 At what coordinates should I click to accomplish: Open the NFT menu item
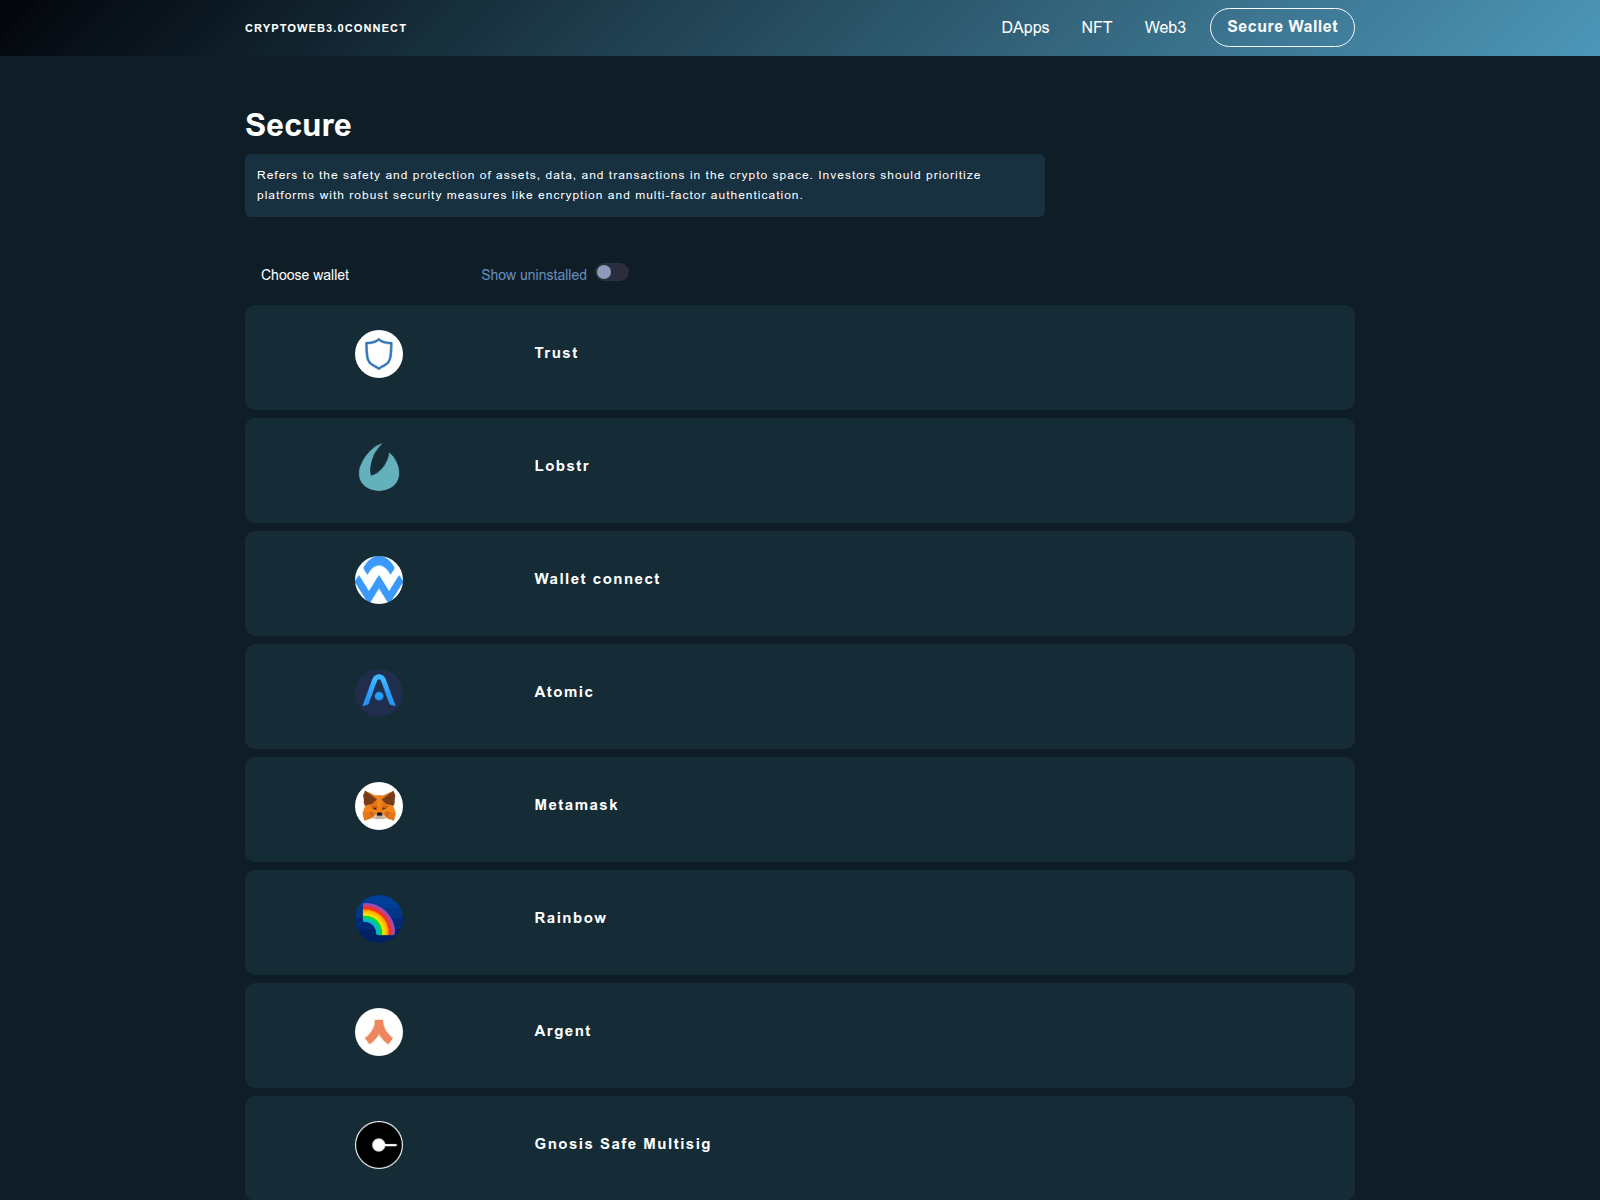tap(1096, 28)
